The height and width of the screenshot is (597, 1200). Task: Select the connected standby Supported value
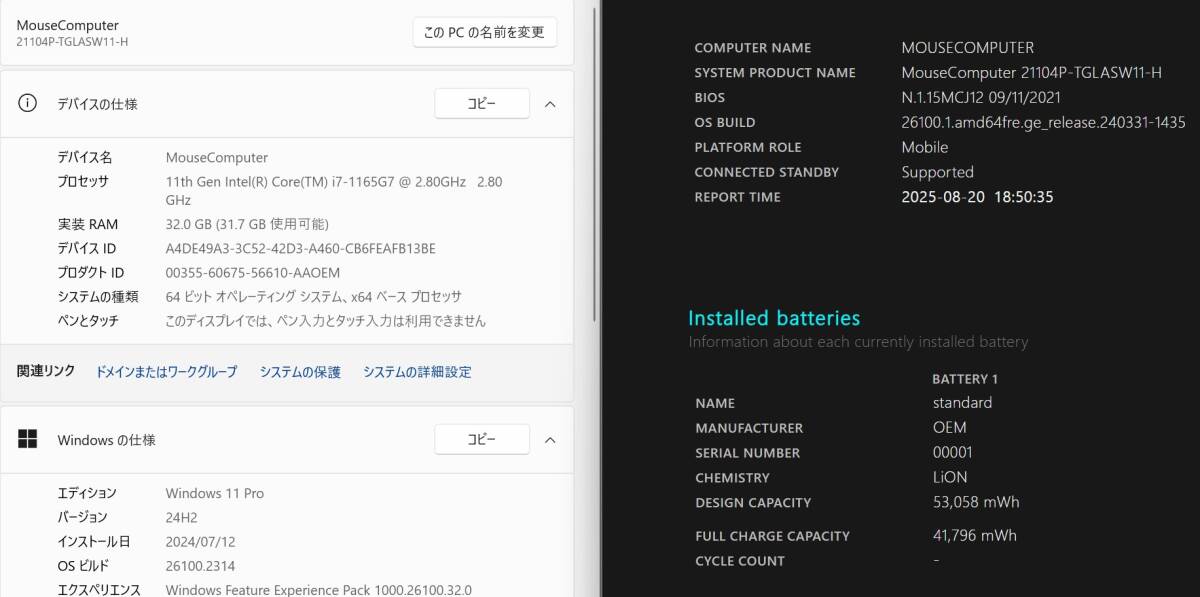point(937,172)
